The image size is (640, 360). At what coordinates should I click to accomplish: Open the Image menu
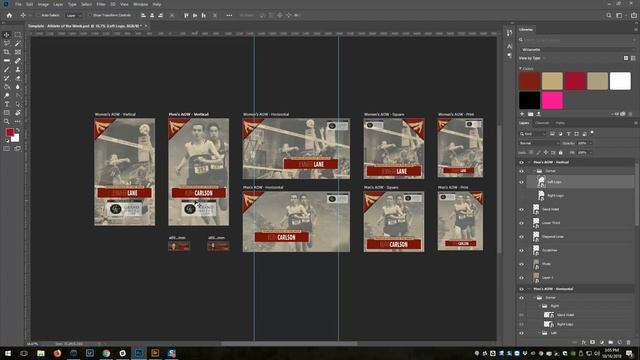click(x=43, y=4)
